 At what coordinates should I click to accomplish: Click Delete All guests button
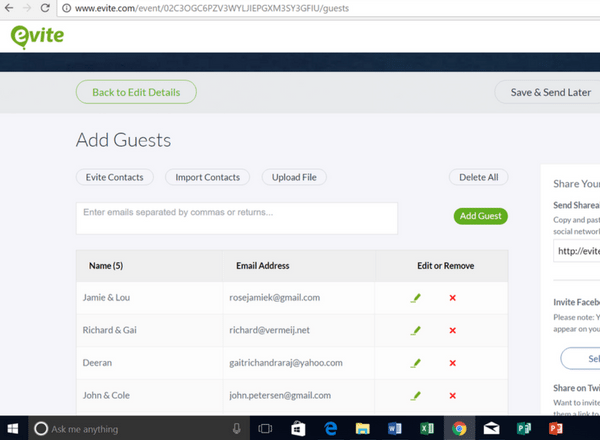479,177
